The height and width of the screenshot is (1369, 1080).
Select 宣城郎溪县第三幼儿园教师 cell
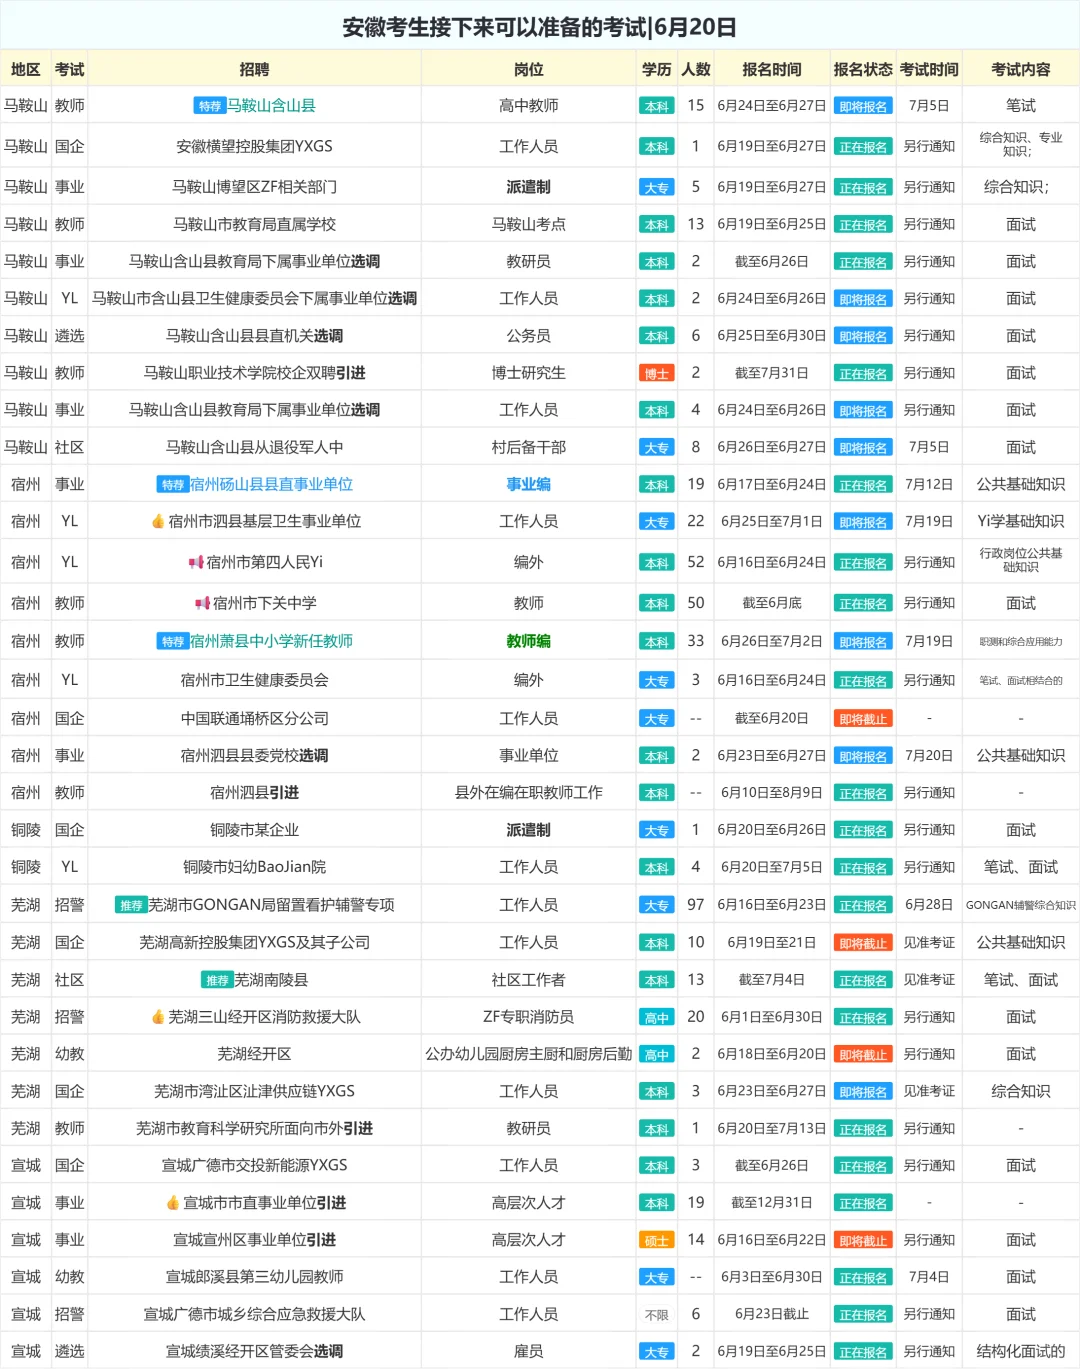(254, 1277)
